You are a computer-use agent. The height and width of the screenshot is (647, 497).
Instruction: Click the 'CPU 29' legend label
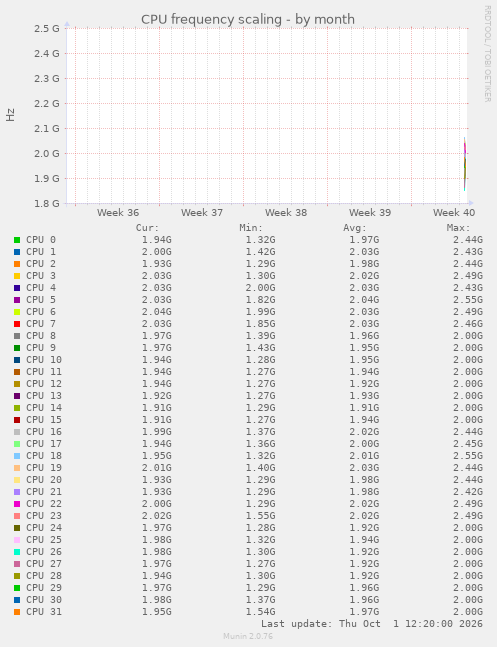coord(44,588)
